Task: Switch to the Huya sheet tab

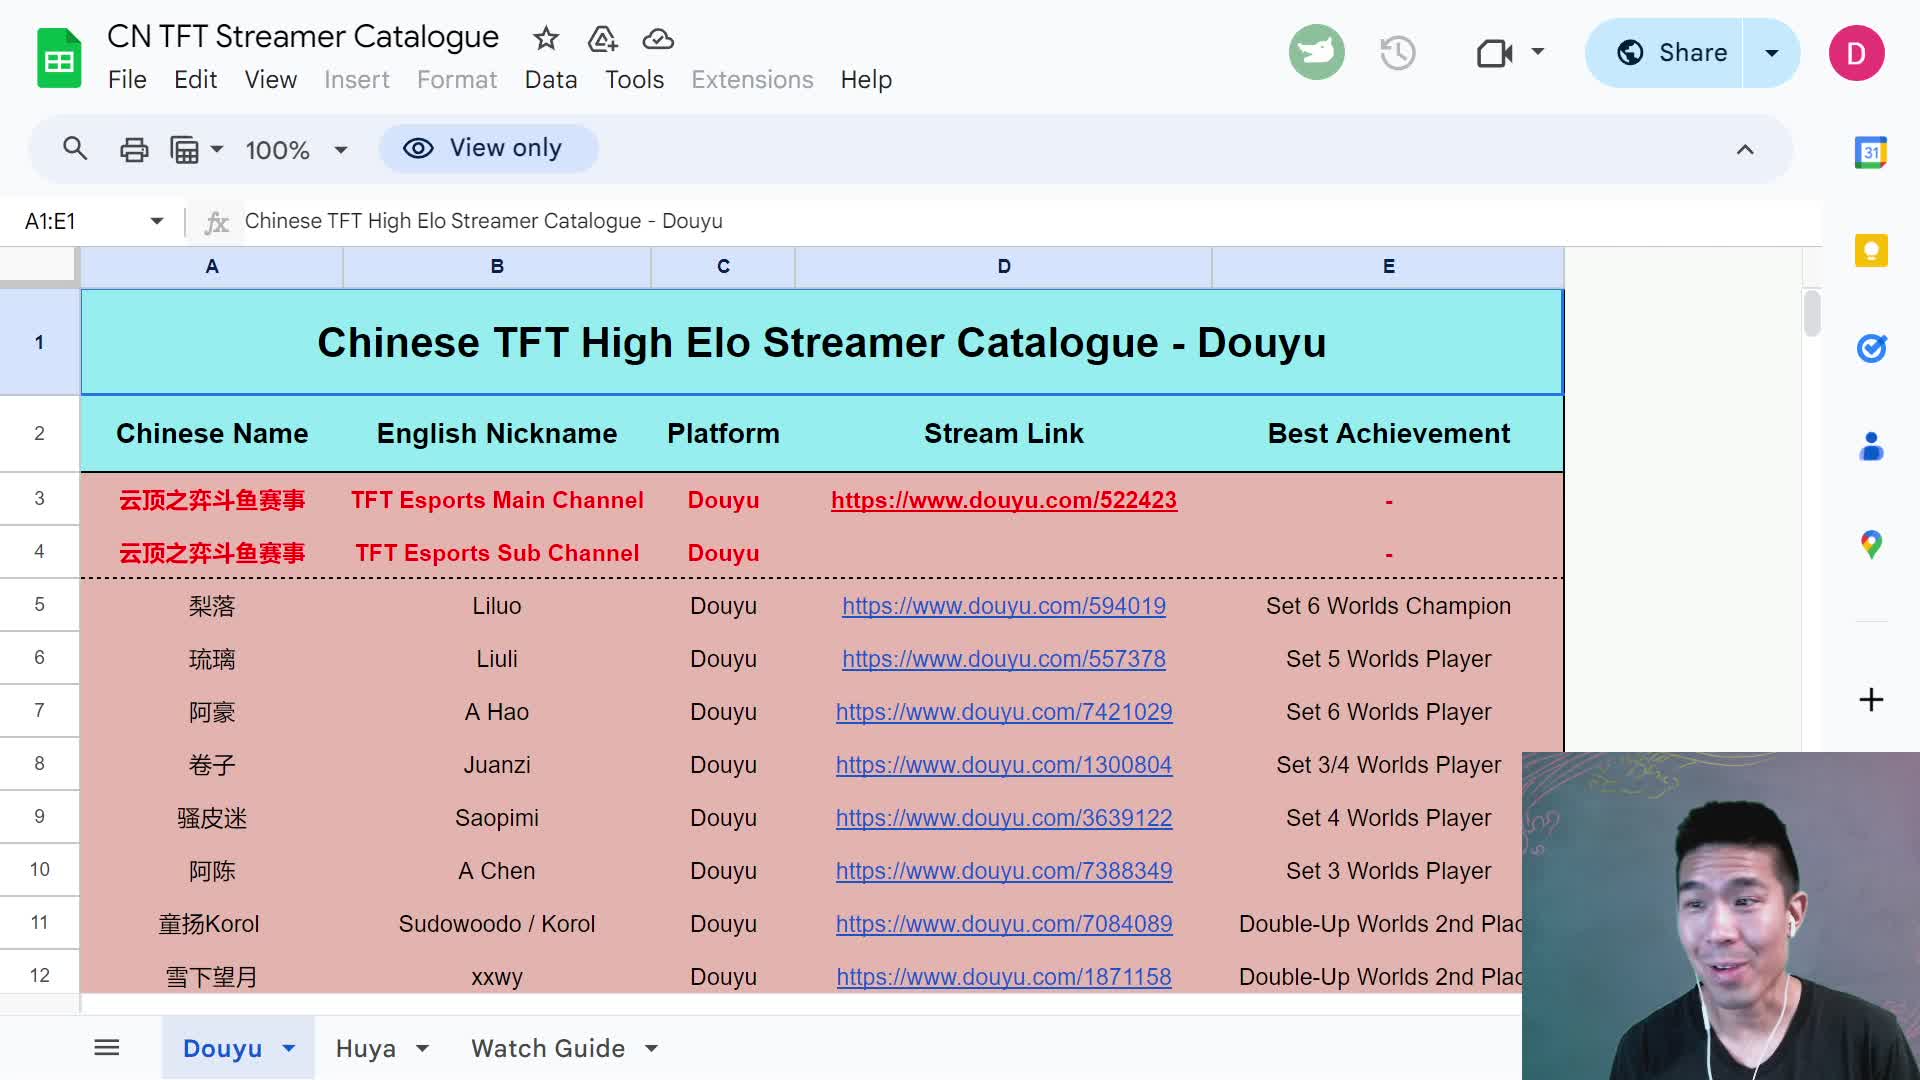Action: 365,1048
